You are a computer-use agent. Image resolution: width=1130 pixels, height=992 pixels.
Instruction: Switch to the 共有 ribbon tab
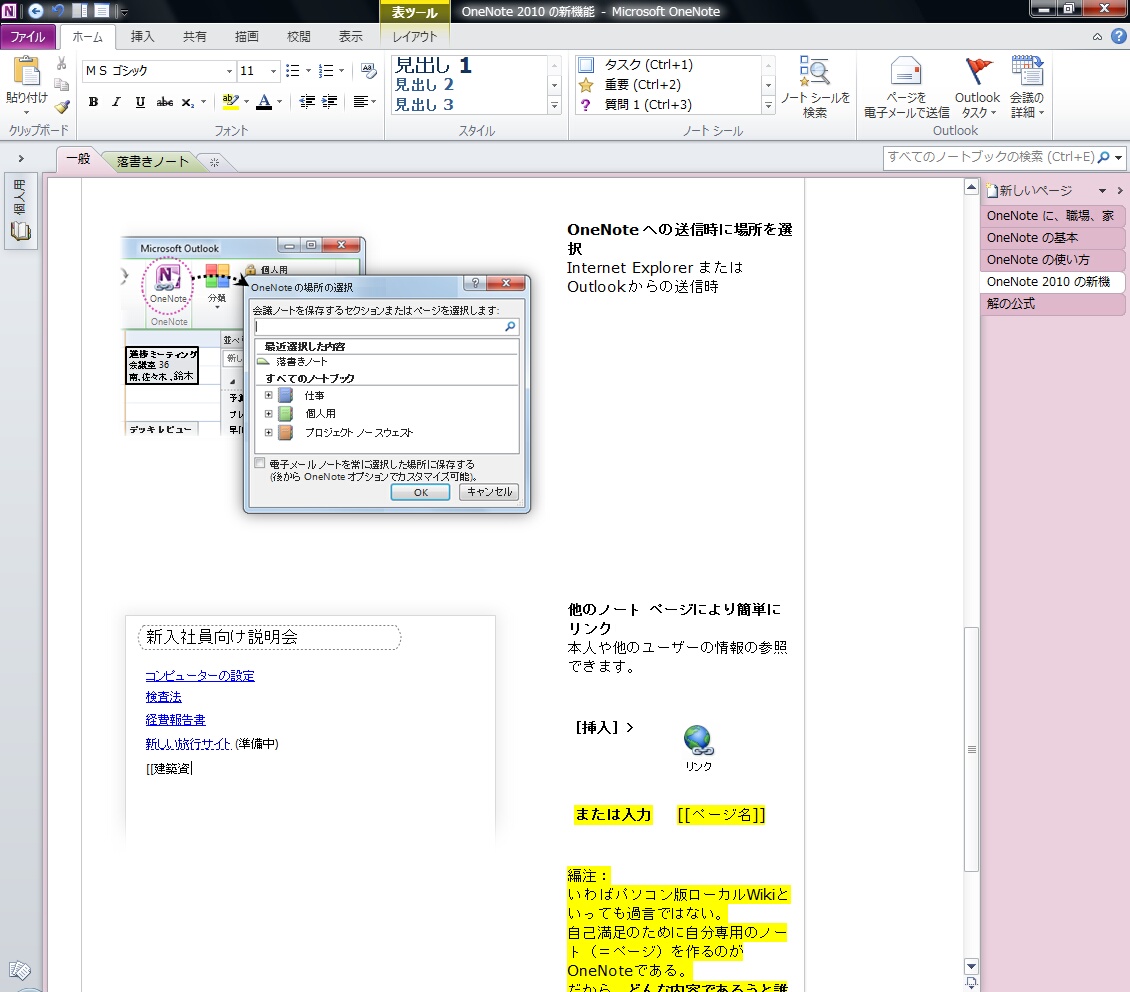pos(195,37)
